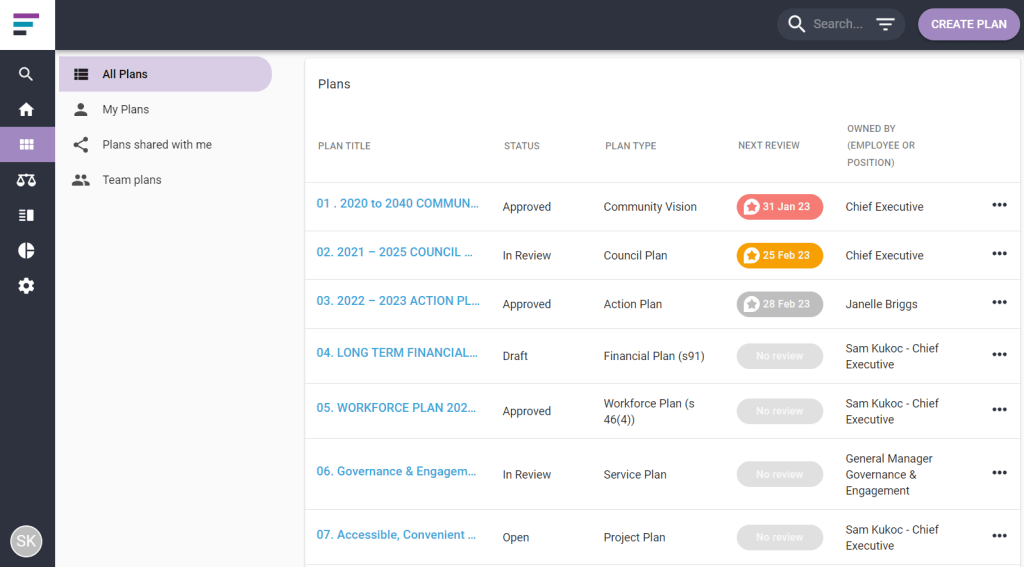The width and height of the screenshot is (1024, 567).
Task: Open the search filter options icon
Action: [885, 24]
